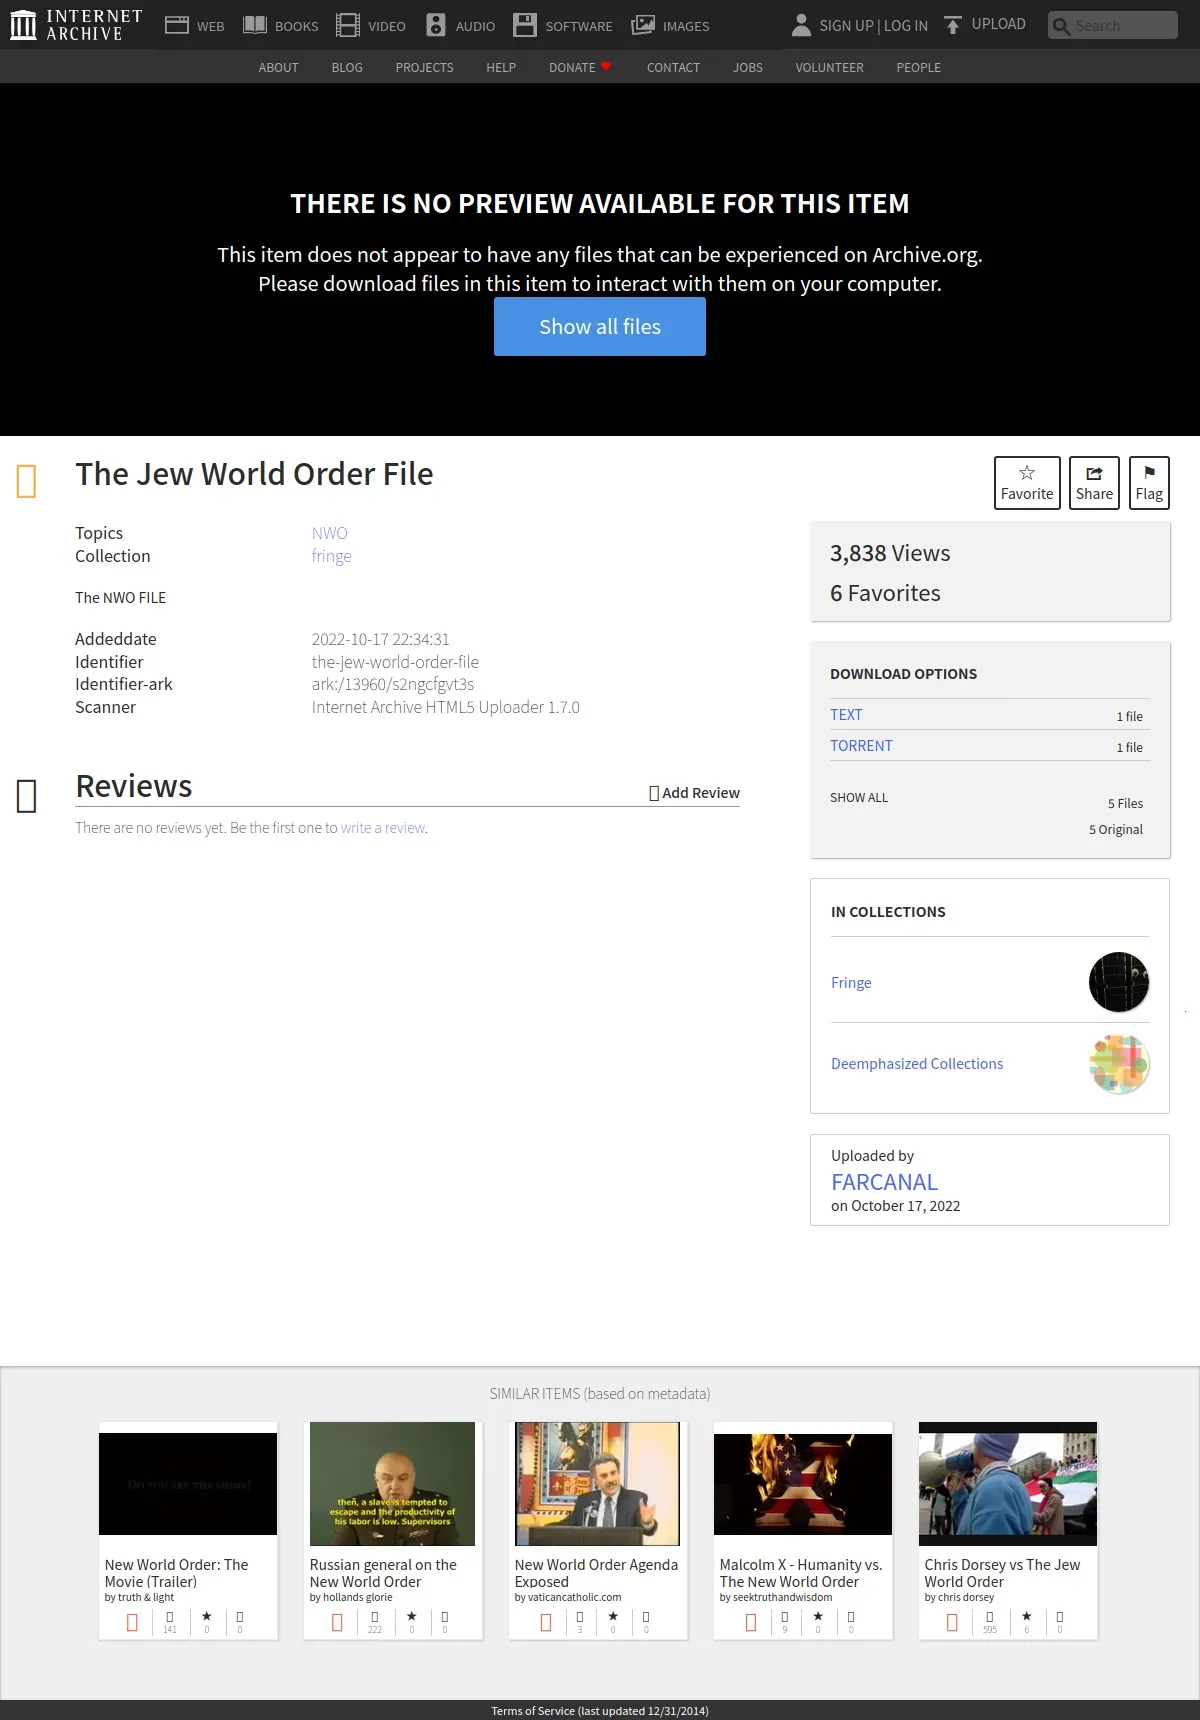Open the Audio section icon
This screenshot has width=1200, height=1720.
click(436, 25)
